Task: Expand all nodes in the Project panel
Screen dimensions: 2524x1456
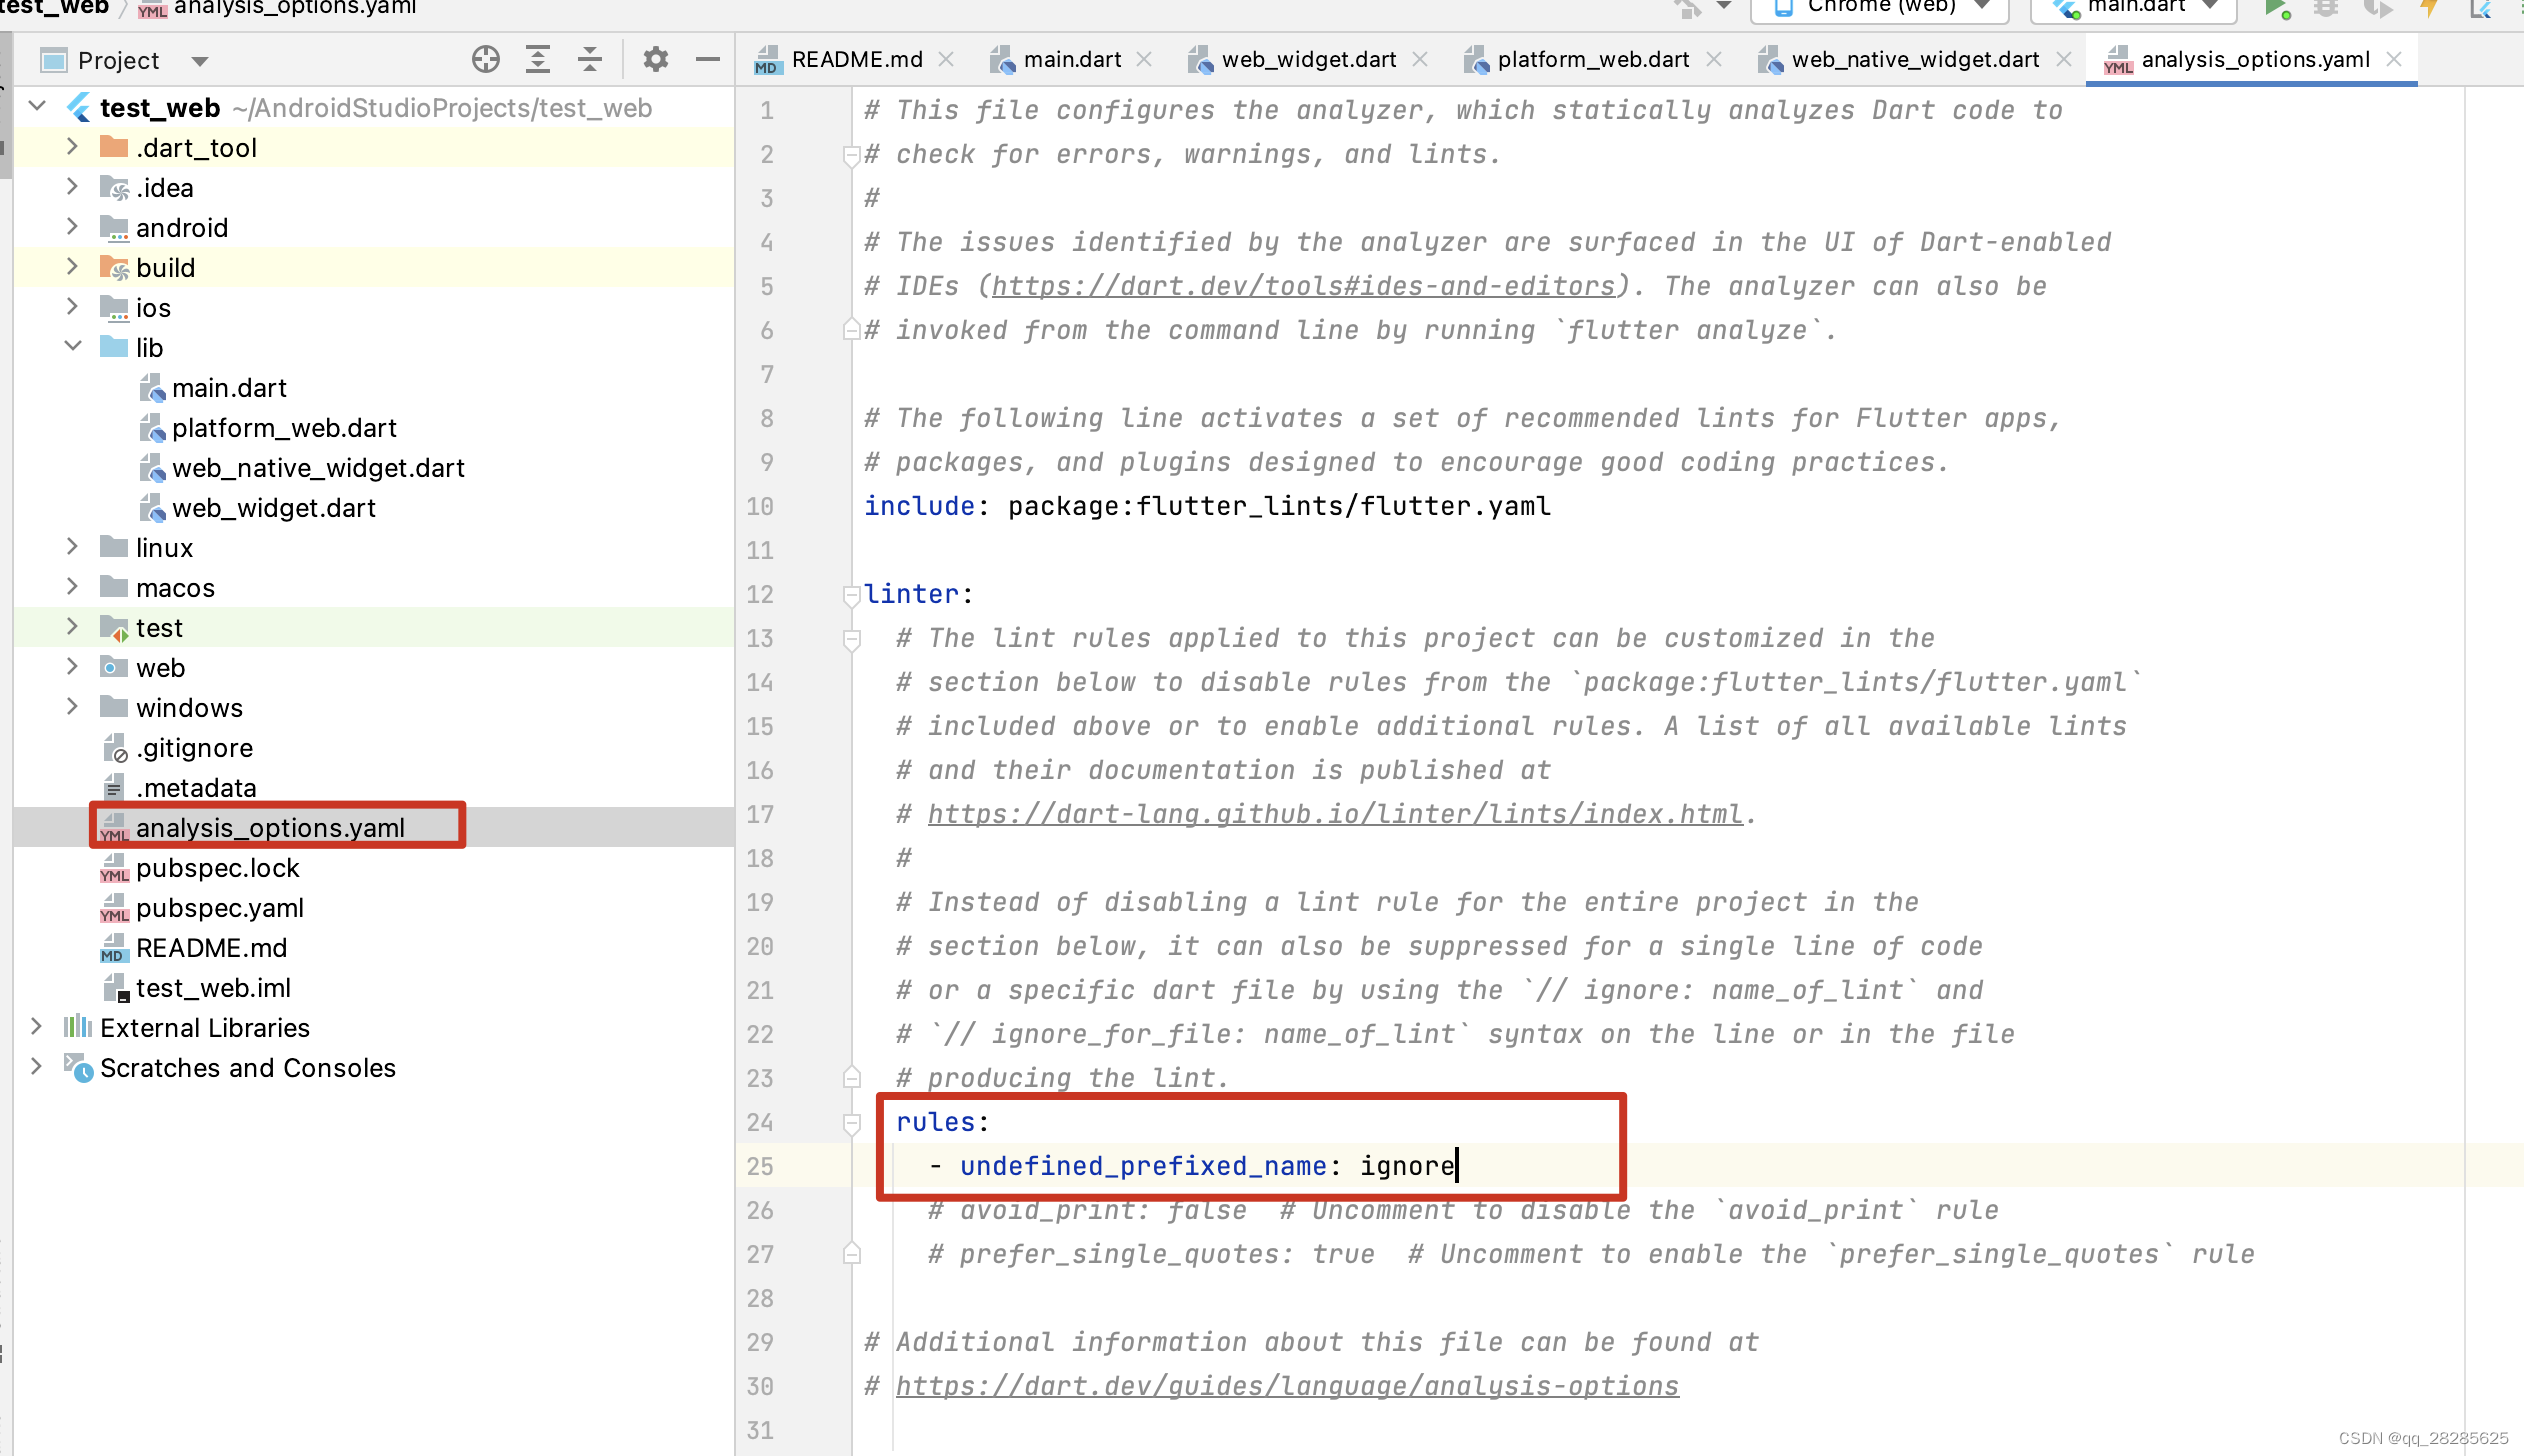Action: point(539,59)
